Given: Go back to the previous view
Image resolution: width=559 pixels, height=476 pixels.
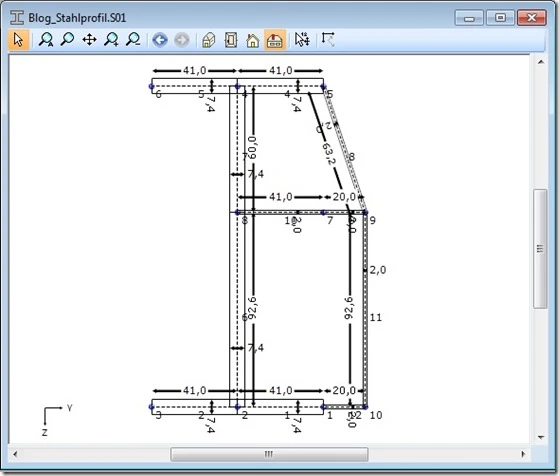Looking at the screenshot, I should tap(160, 40).
